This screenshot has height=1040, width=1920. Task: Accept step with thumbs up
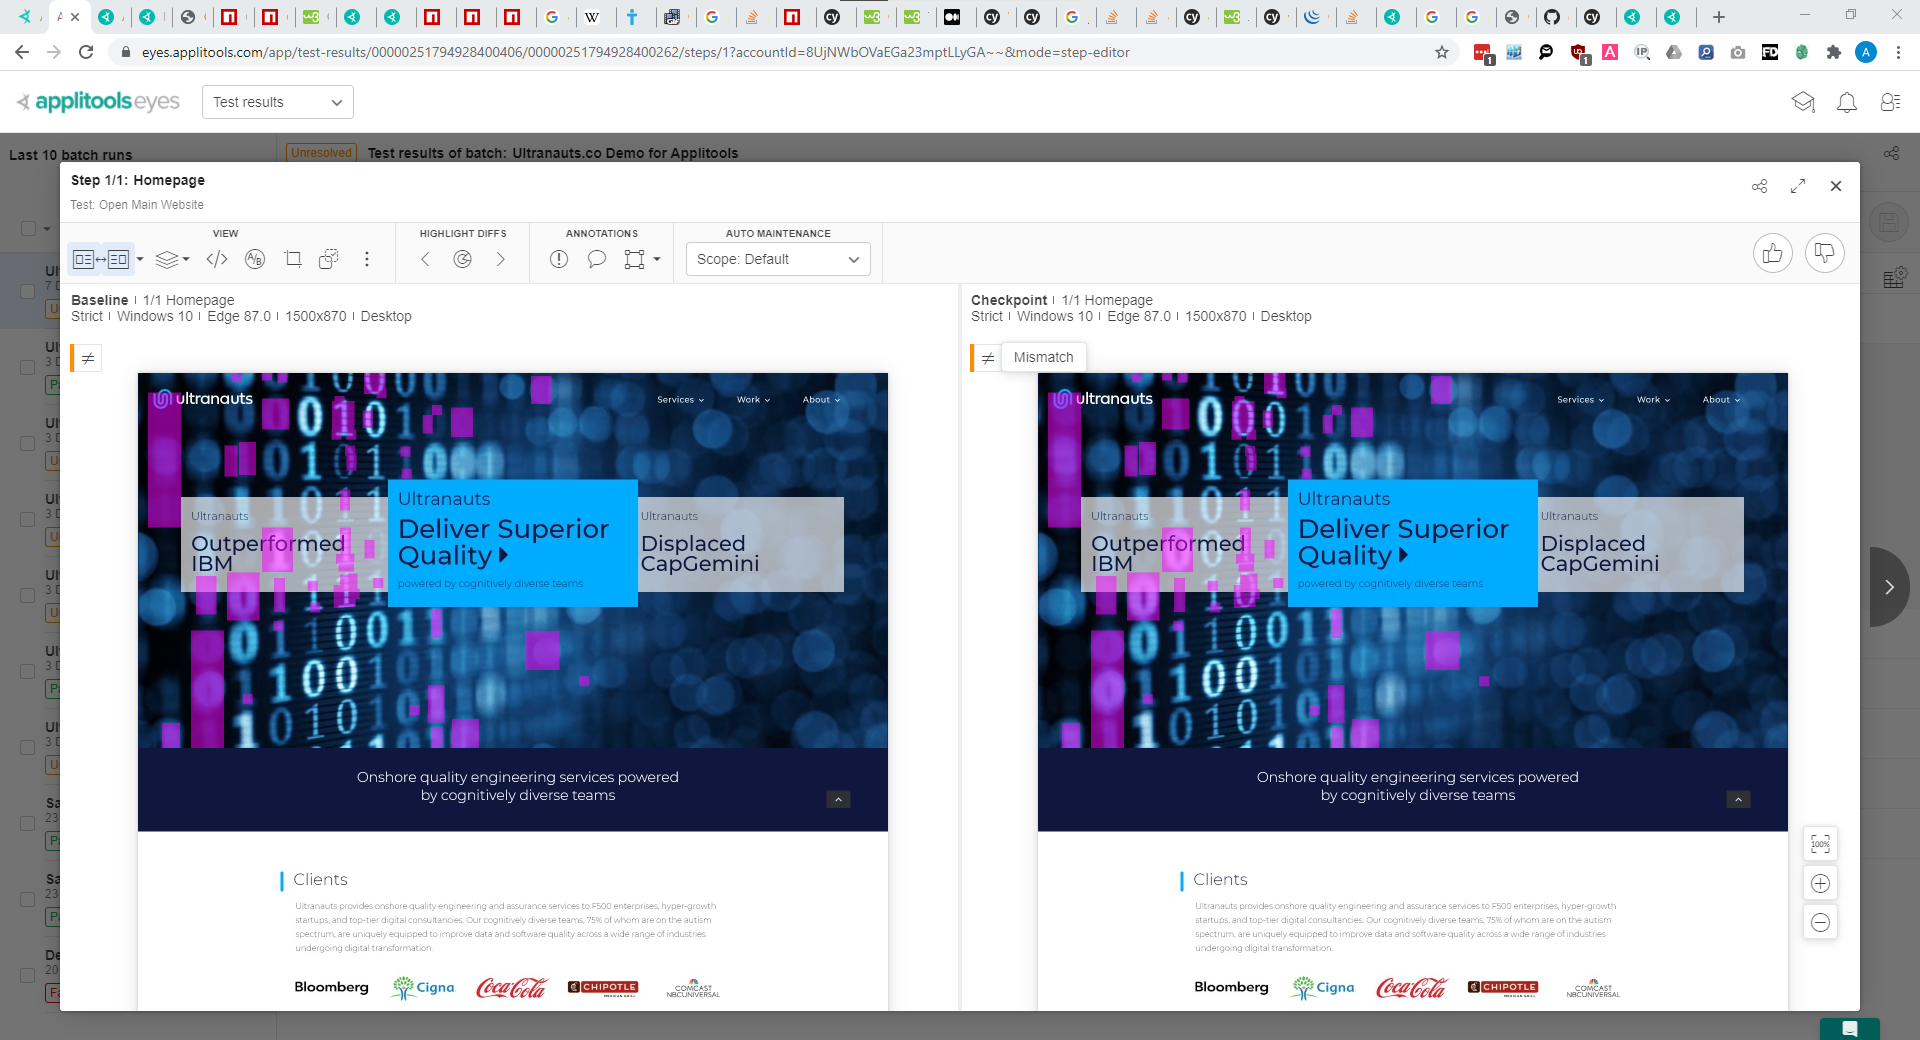1773,254
